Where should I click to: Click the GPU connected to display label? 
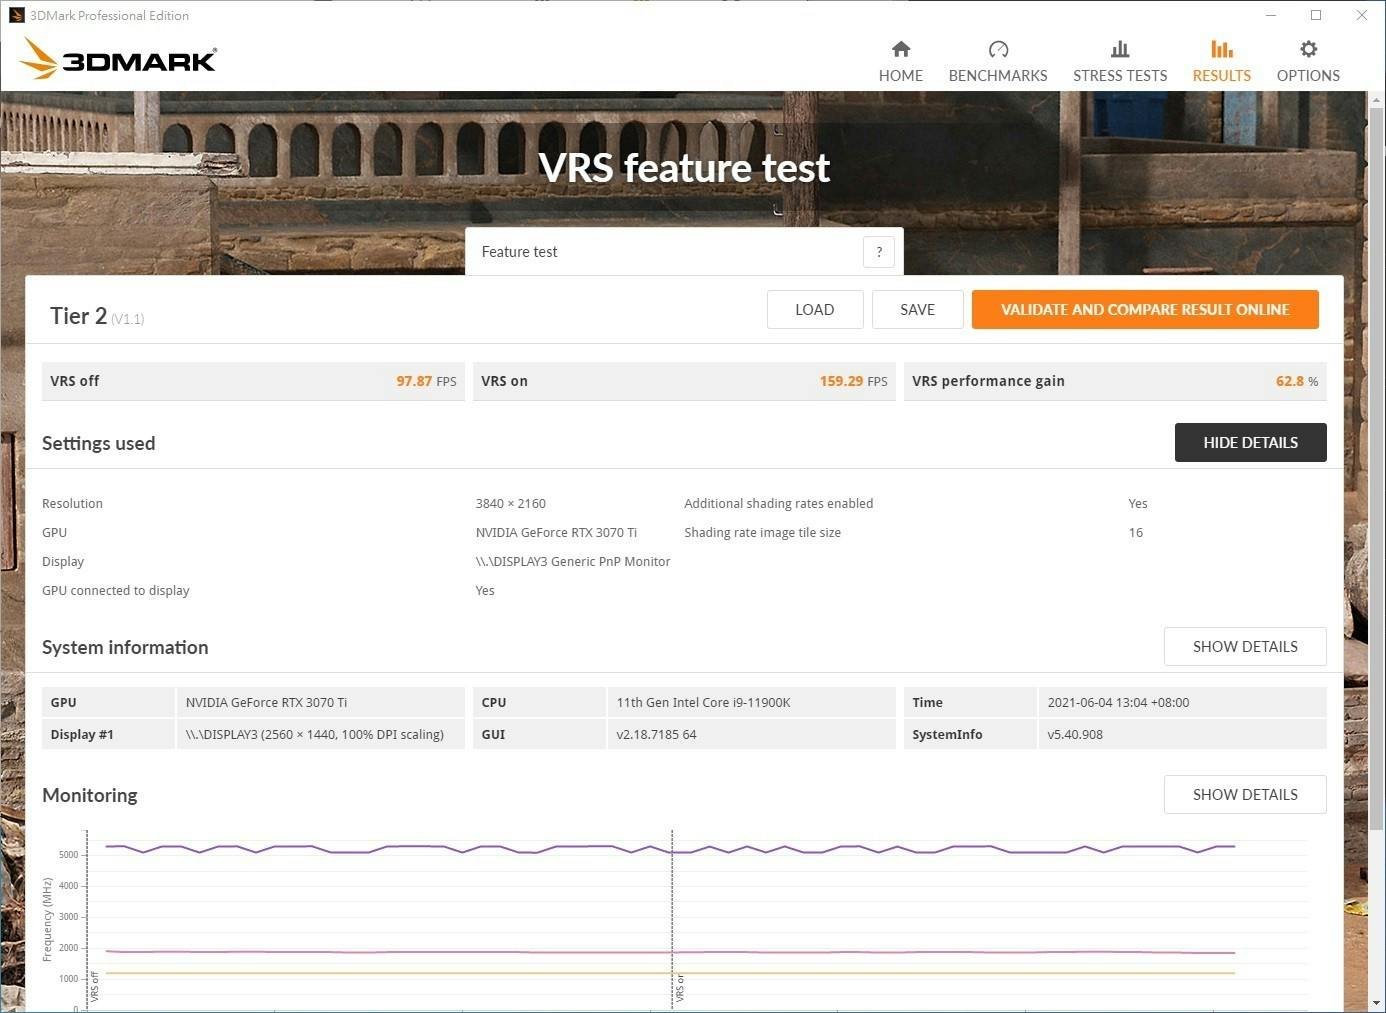116,591
